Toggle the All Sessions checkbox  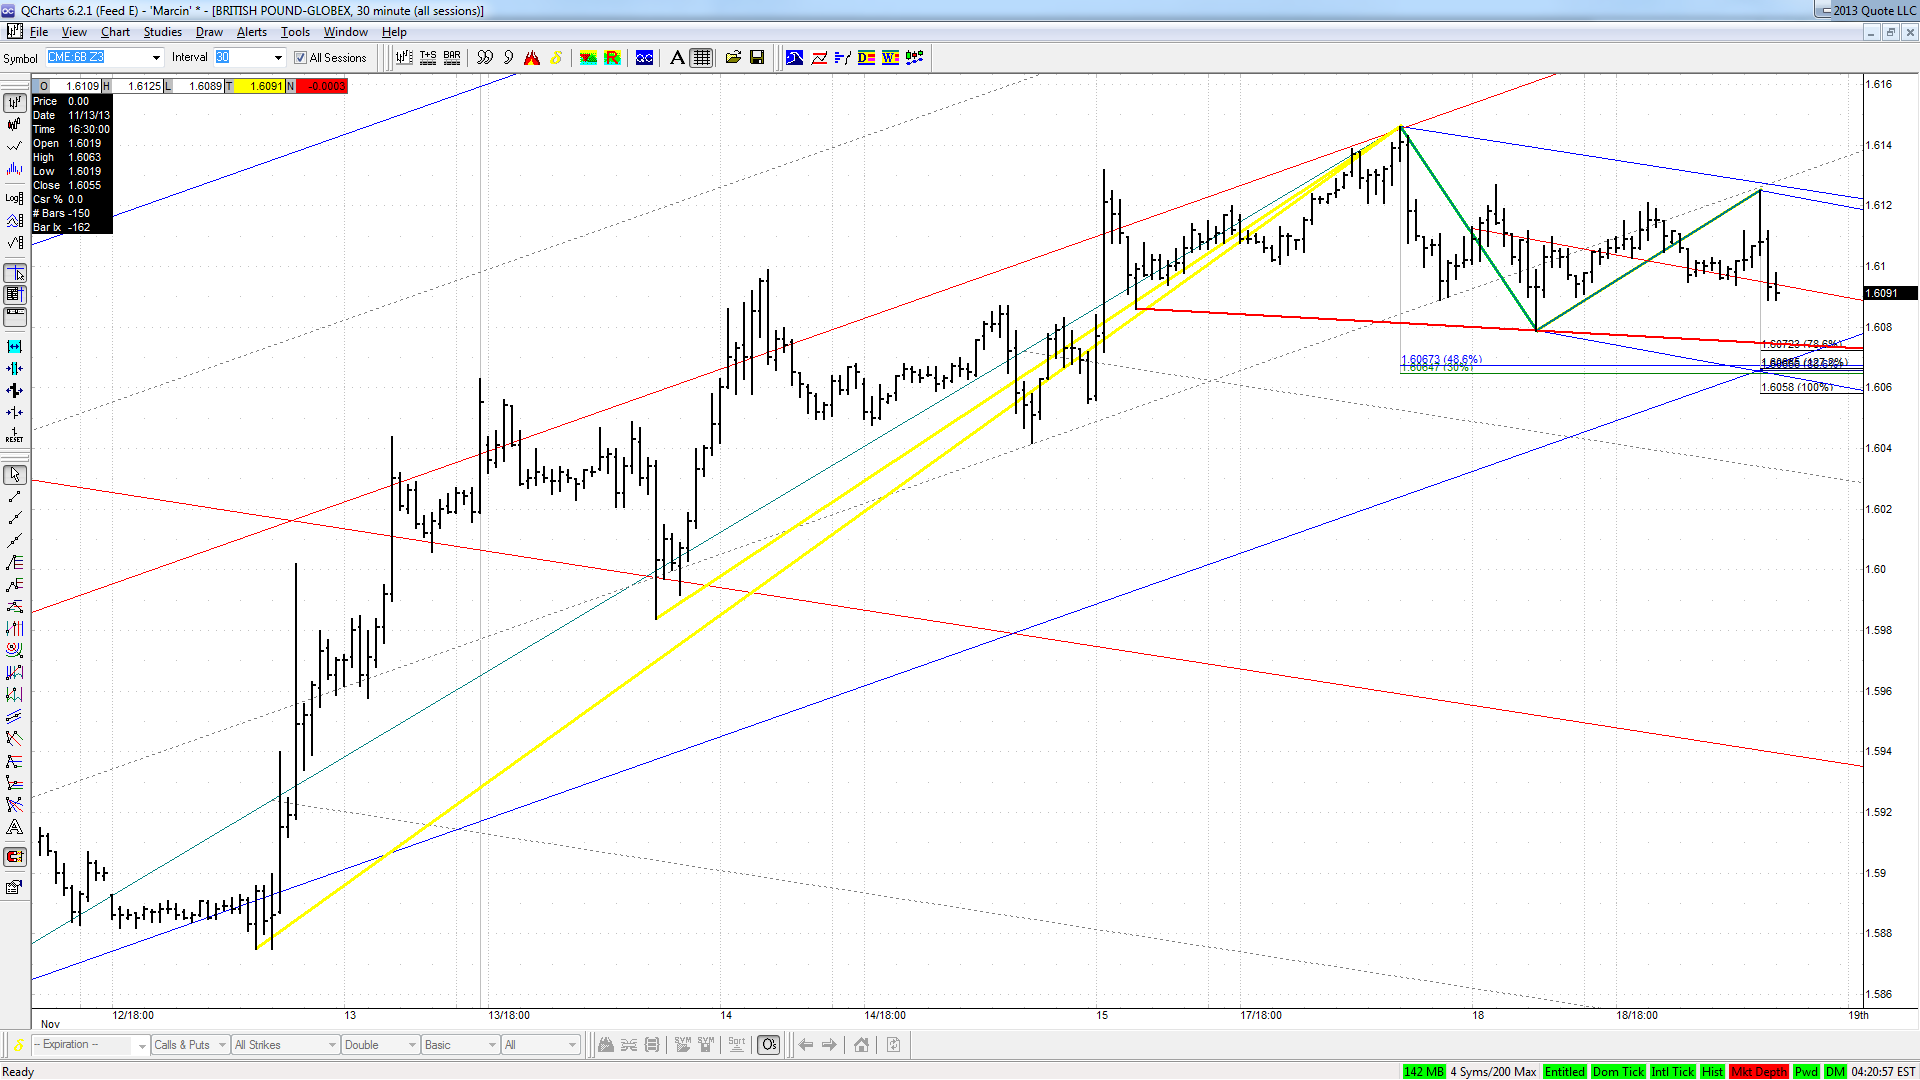(x=300, y=58)
